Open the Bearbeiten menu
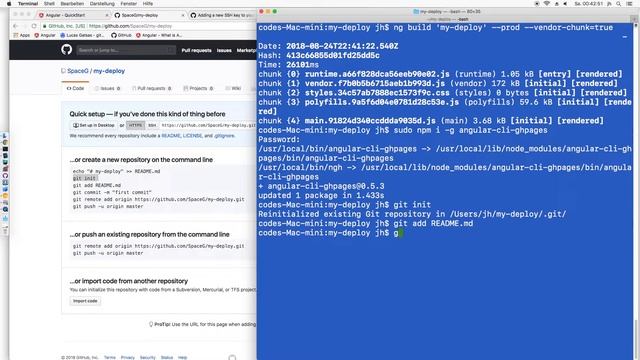Viewport: 640px width, 360px height. point(72,3)
